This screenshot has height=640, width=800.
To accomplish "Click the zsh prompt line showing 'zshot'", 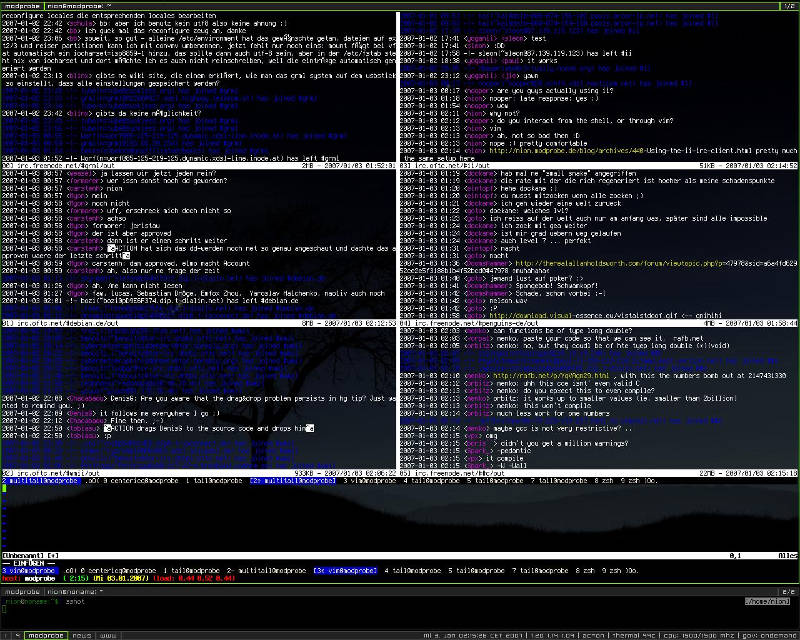I will [44, 602].
